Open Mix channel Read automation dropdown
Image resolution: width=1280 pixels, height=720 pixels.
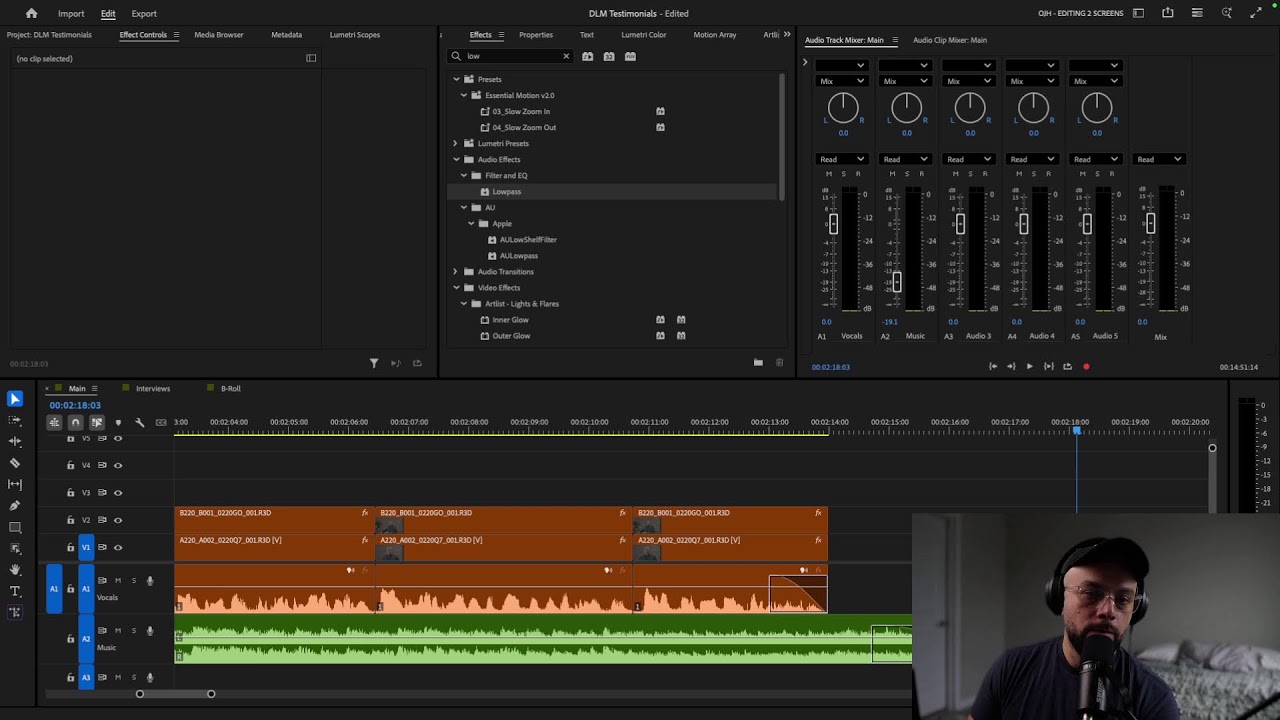(1160, 159)
